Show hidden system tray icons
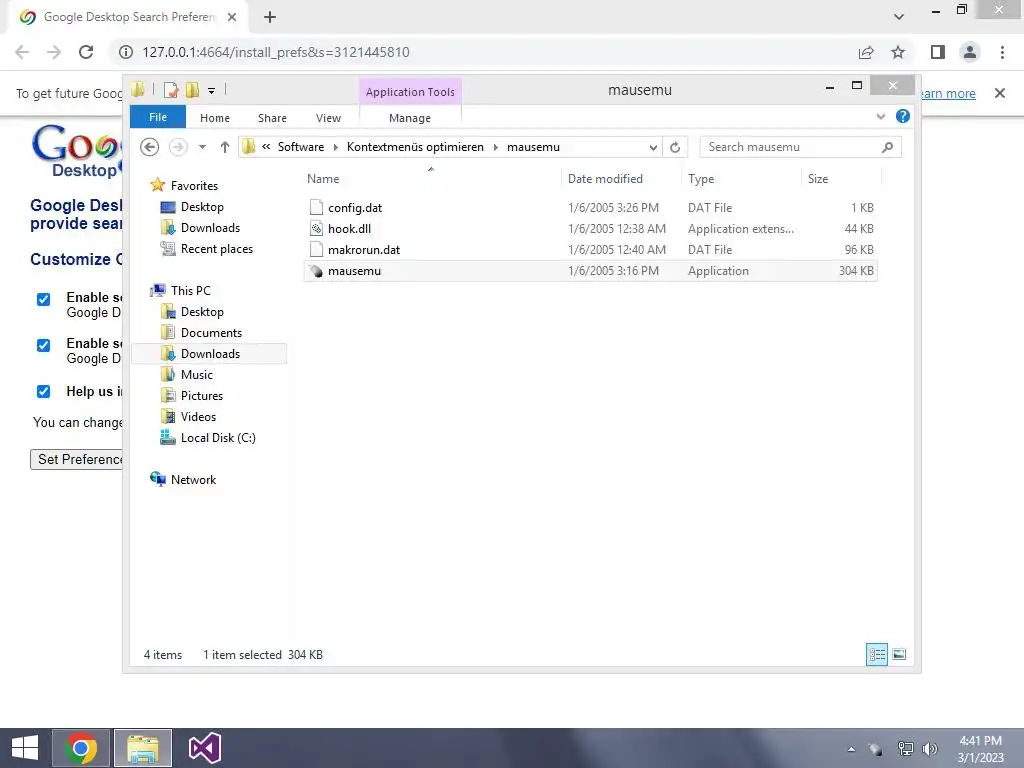The height and width of the screenshot is (768, 1024). (851, 749)
